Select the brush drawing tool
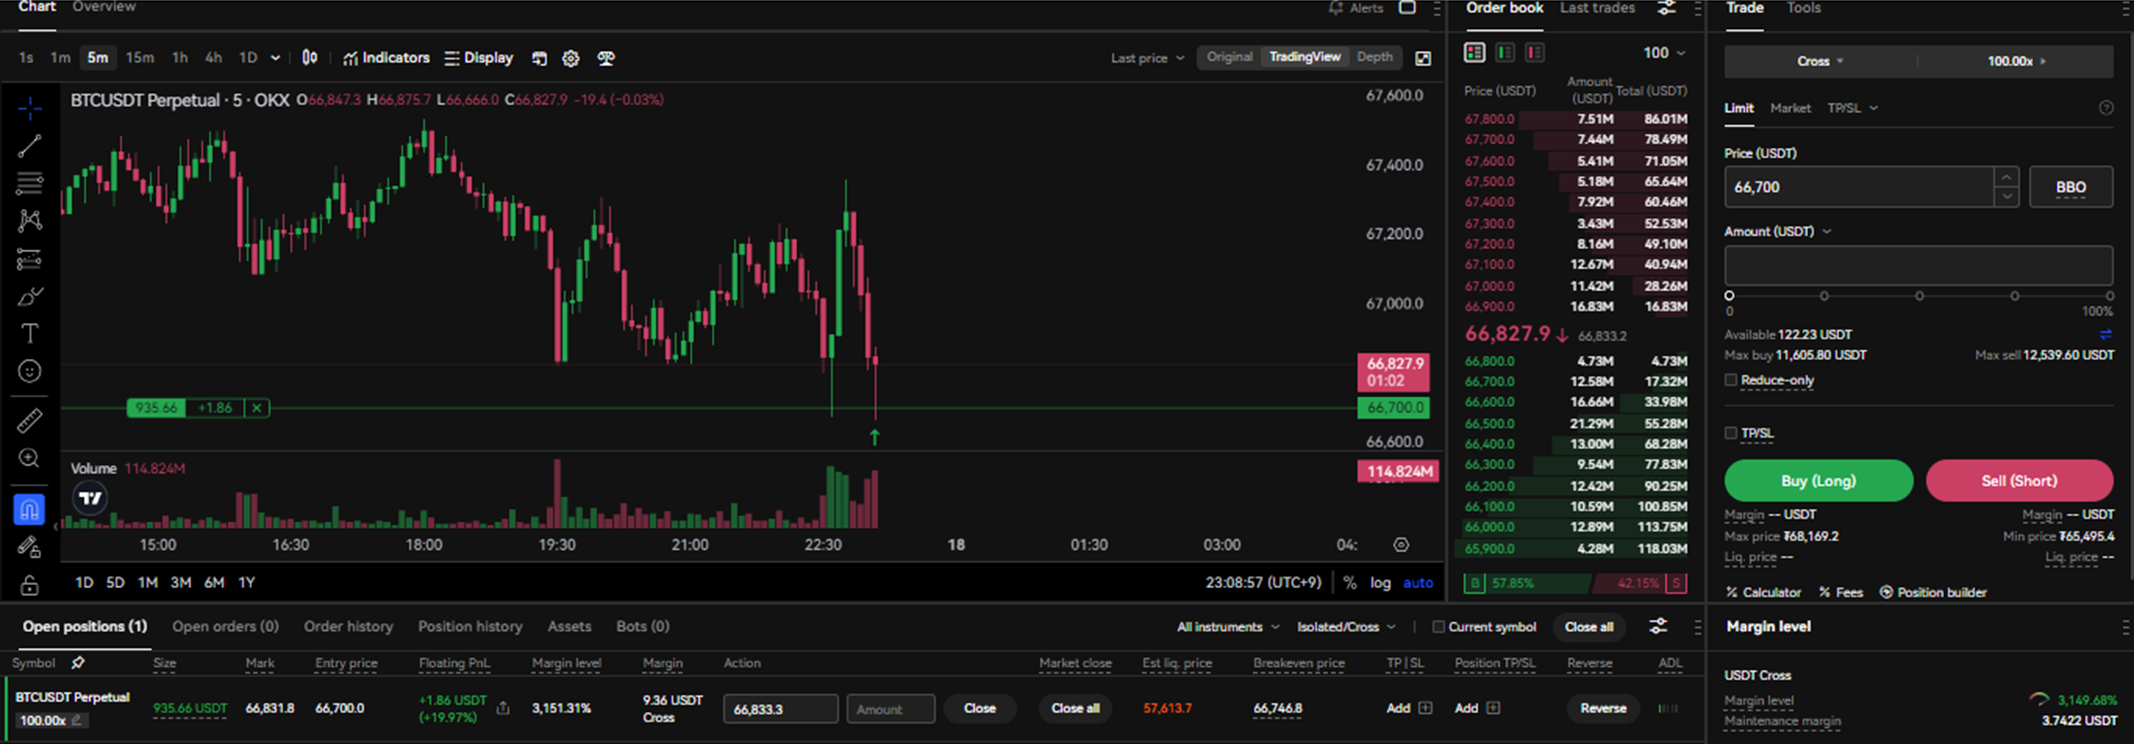This screenshot has width=2134, height=744. pyautogui.click(x=29, y=296)
